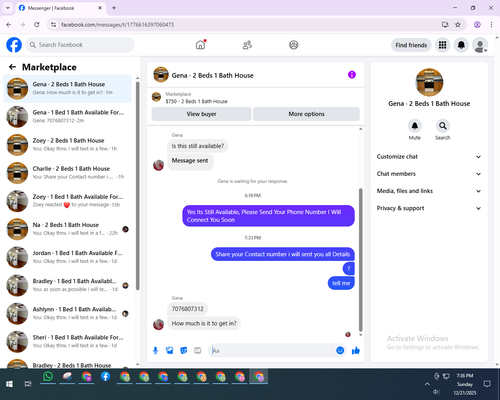Viewport: 500px width, 400px height.
Task: Select the Messenger | Facebook tab
Action: pos(60,8)
